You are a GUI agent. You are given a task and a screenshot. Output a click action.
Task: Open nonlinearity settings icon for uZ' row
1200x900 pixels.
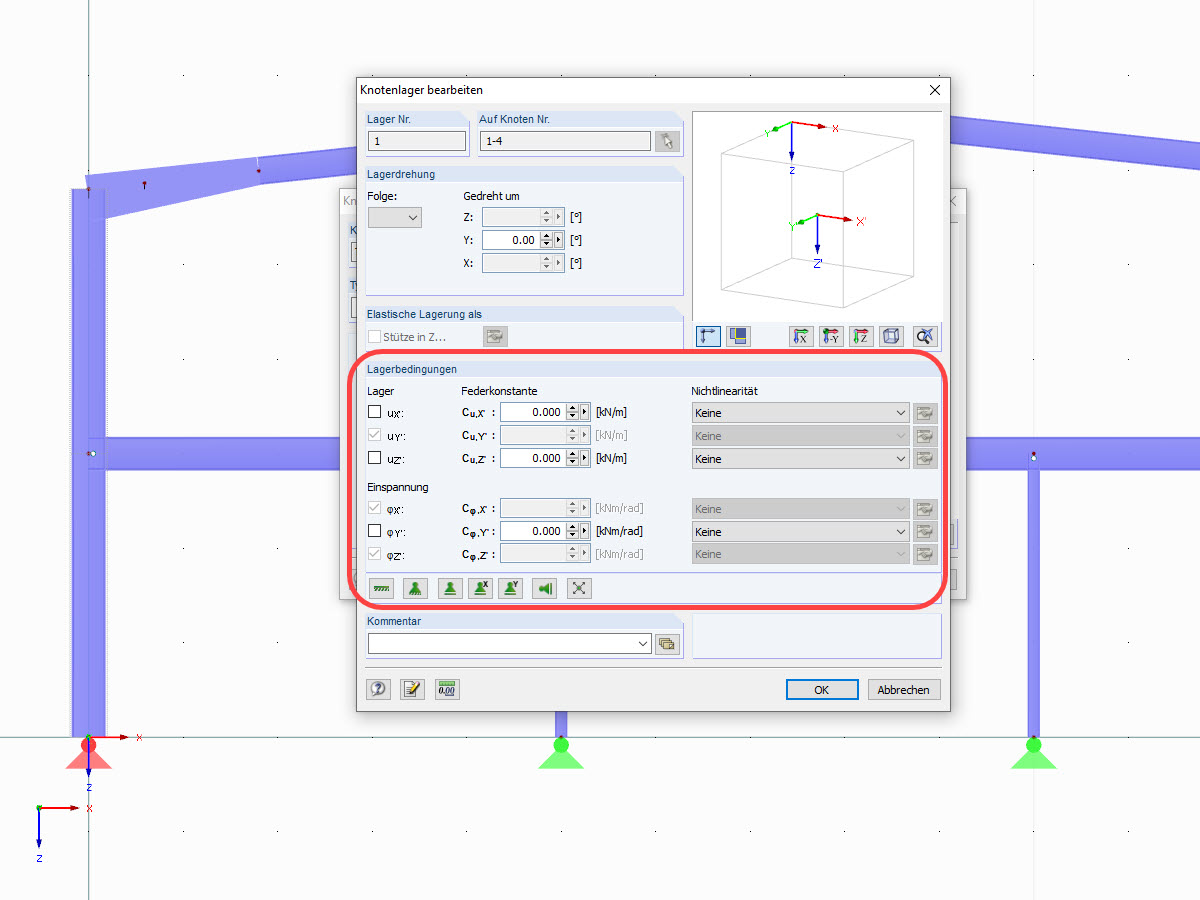pos(925,459)
